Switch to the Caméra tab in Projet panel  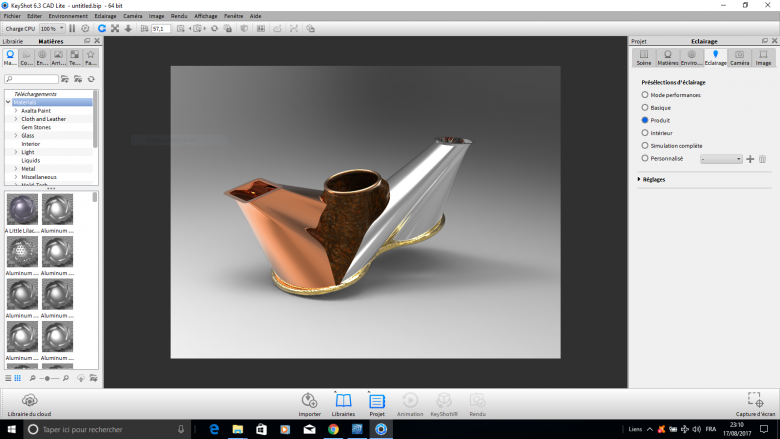[739, 57]
